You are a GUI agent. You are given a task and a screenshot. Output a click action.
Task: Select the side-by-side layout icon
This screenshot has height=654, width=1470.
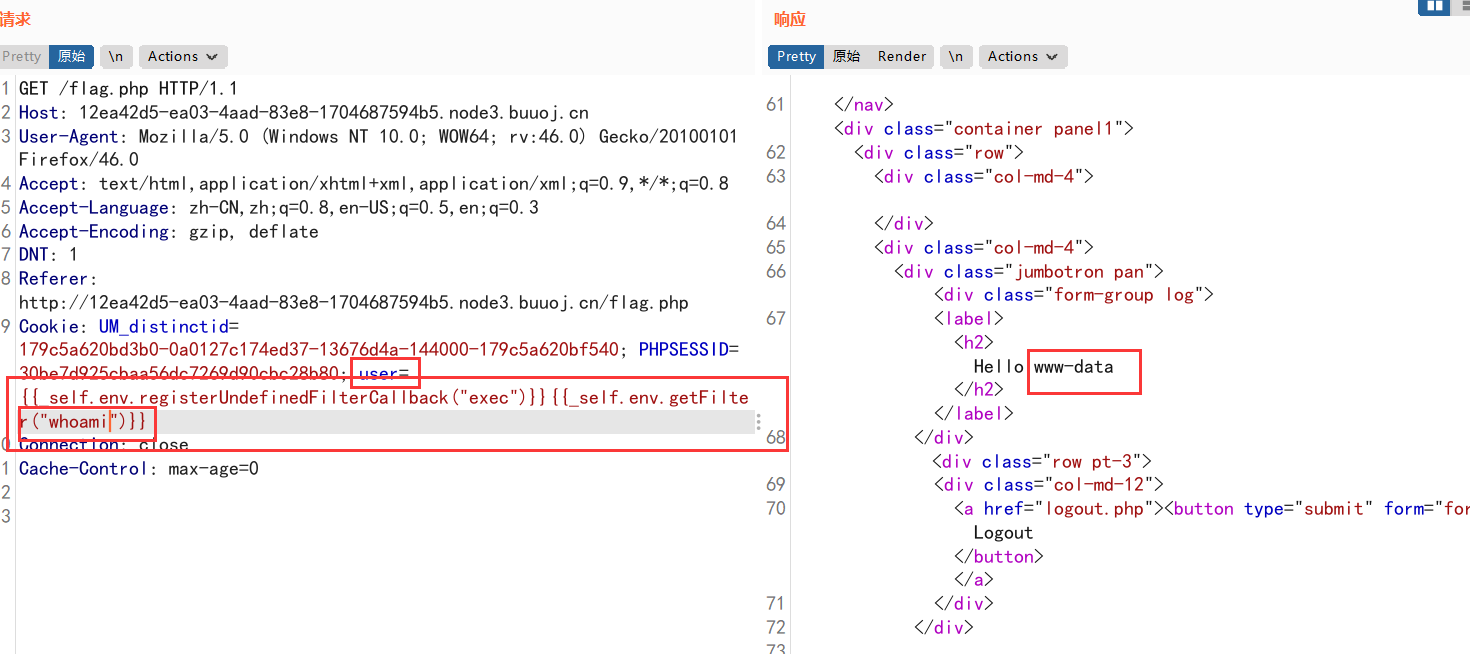[1435, 6]
